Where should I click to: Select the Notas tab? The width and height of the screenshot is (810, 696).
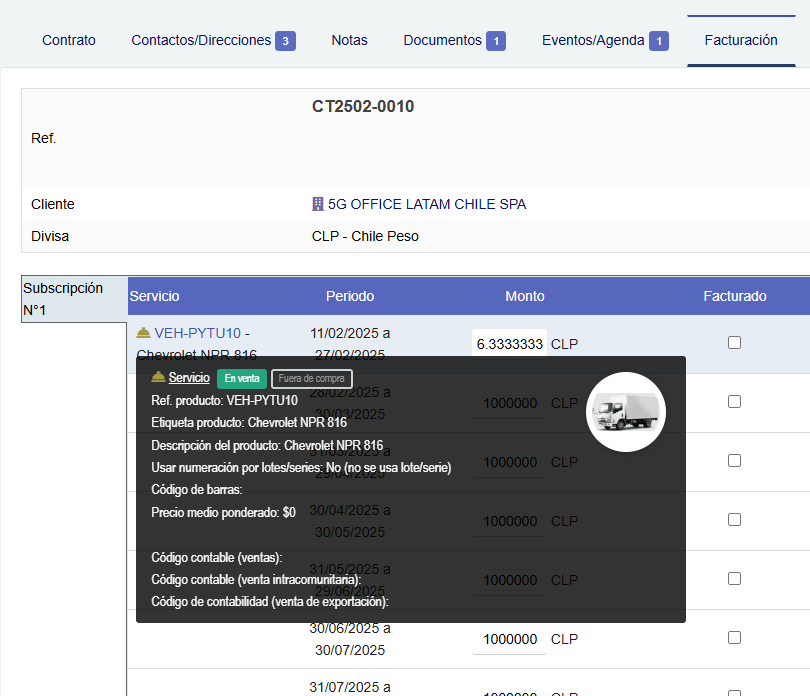[349, 41]
